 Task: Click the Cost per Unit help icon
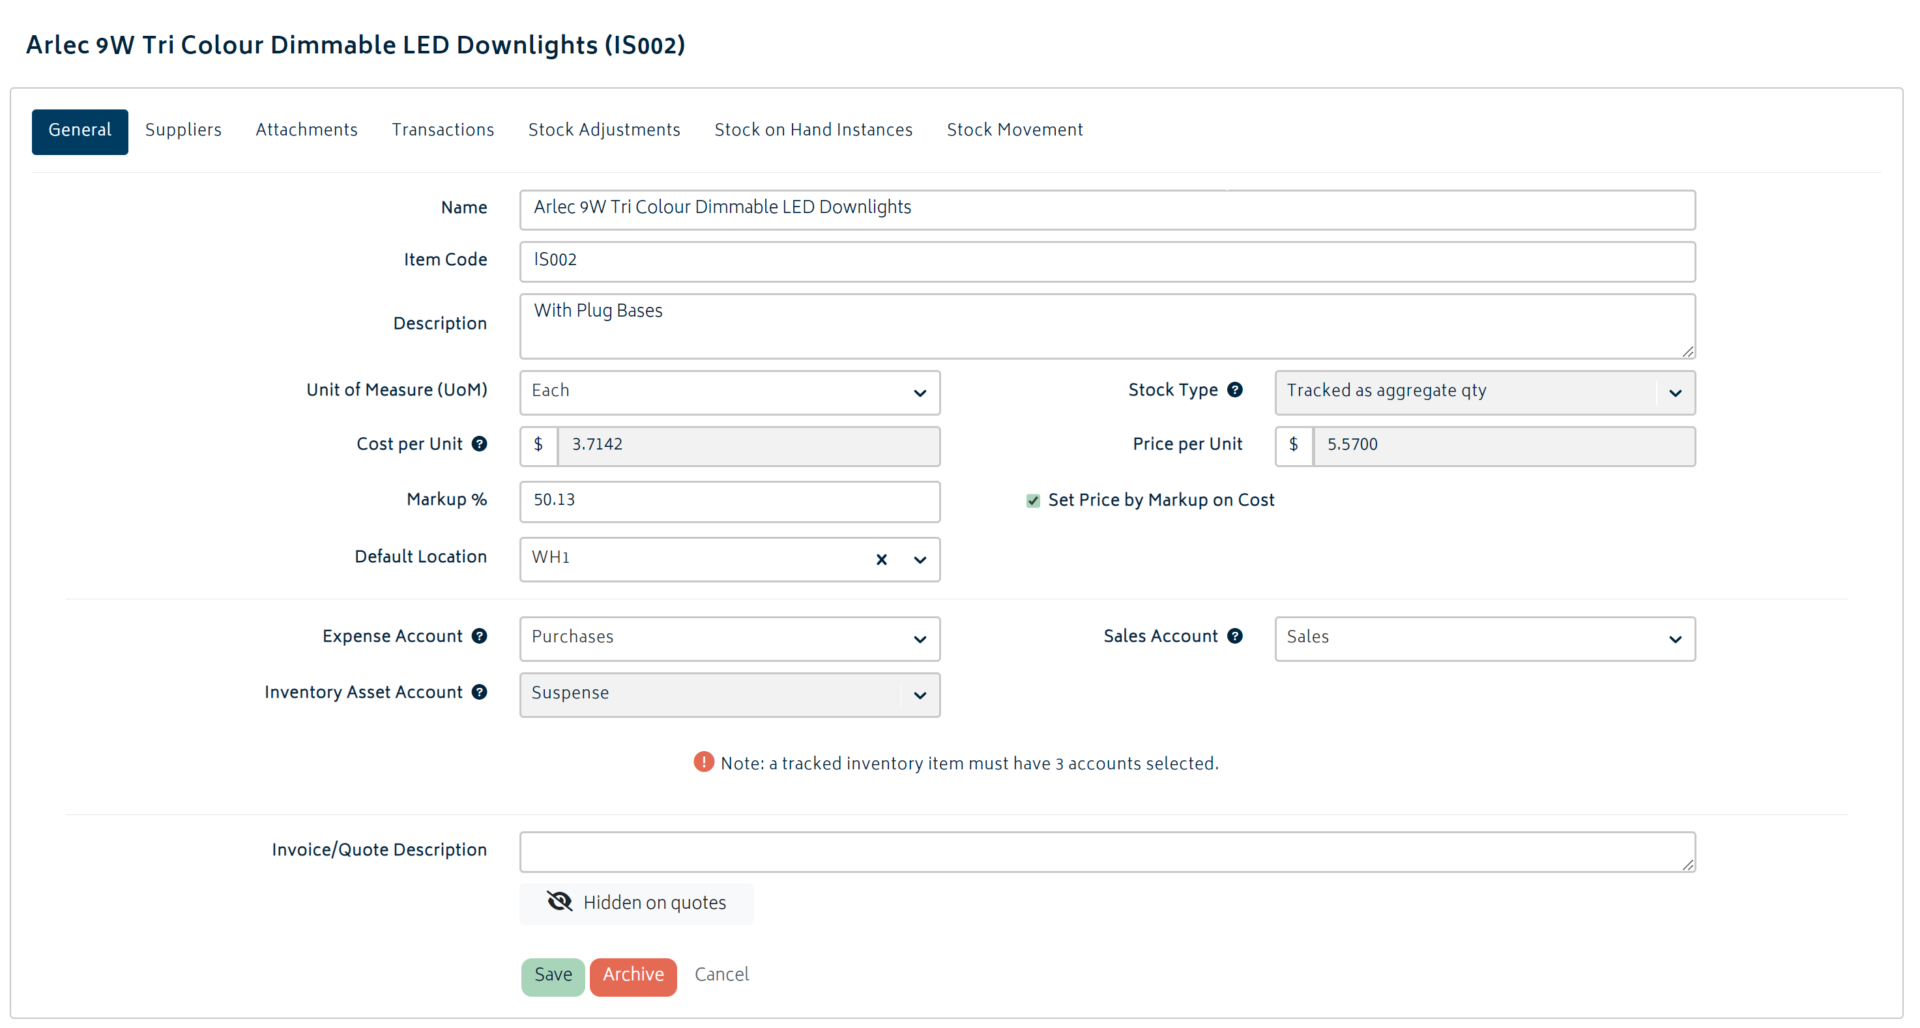click(481, 444)
